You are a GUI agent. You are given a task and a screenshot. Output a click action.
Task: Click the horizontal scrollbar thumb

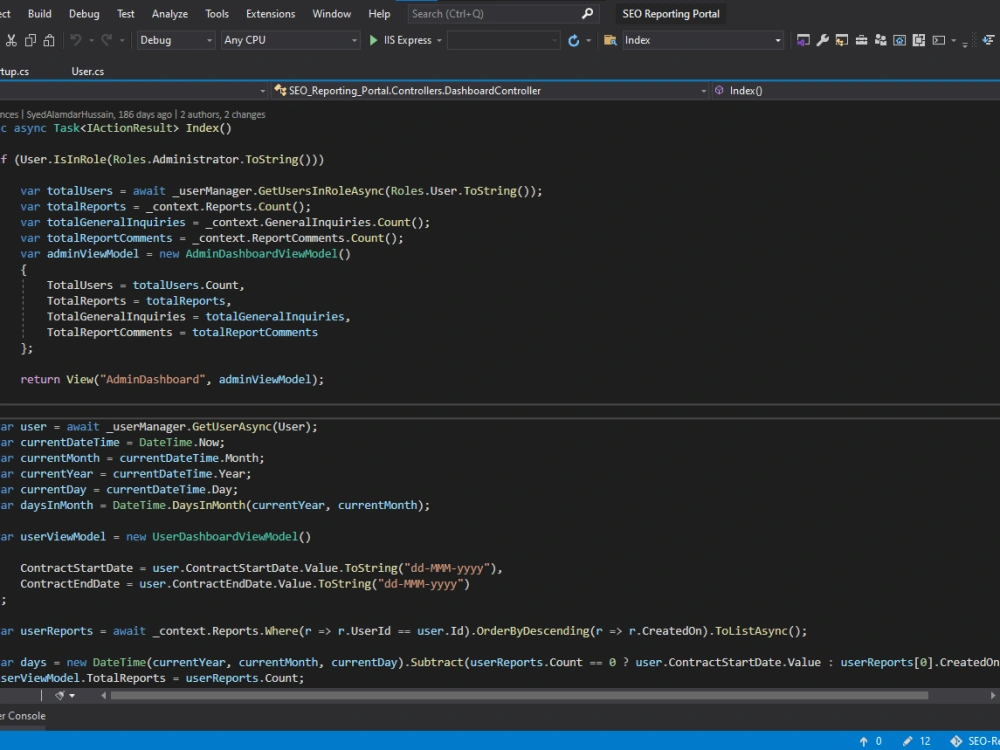(519, 695)
